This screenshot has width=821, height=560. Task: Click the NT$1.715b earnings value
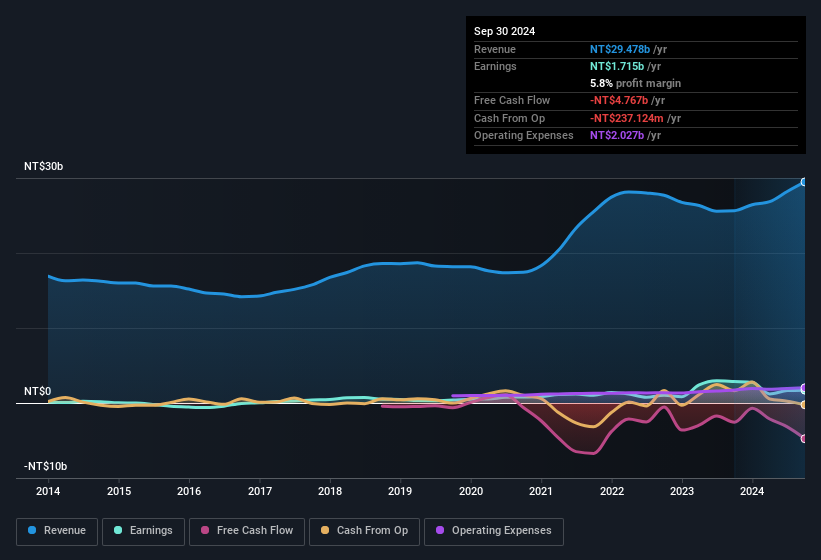pyautogui.click(x=617, y=66)
